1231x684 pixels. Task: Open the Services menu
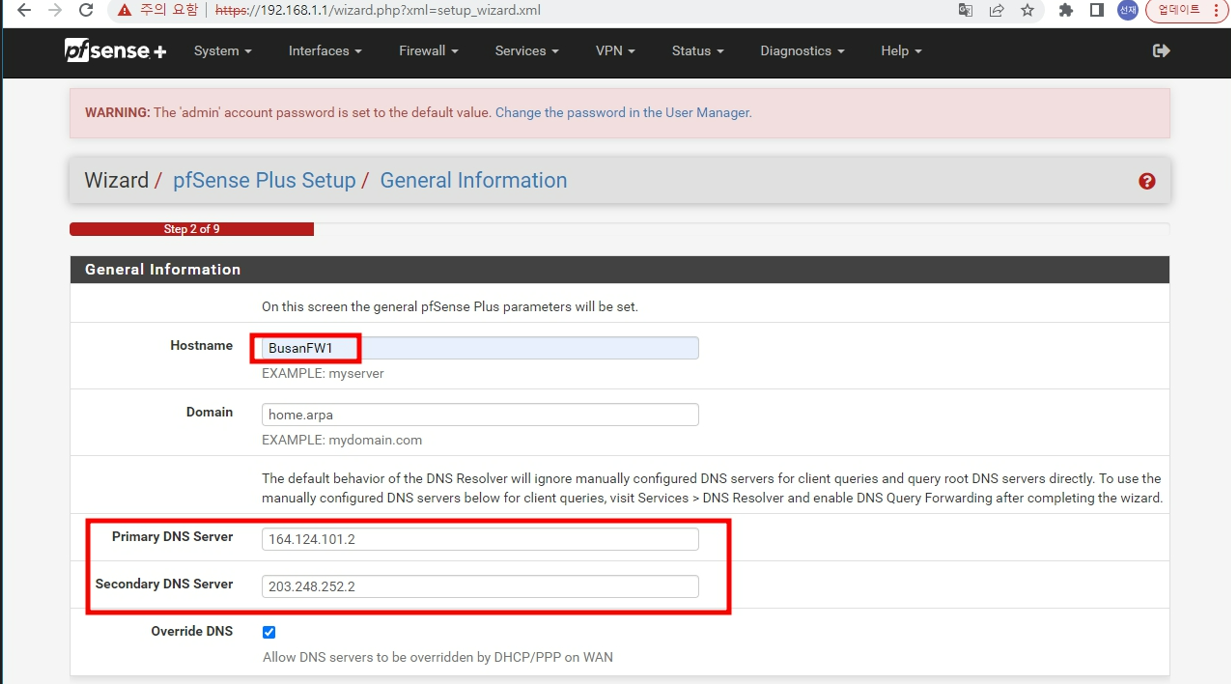(x=526, y=51)
